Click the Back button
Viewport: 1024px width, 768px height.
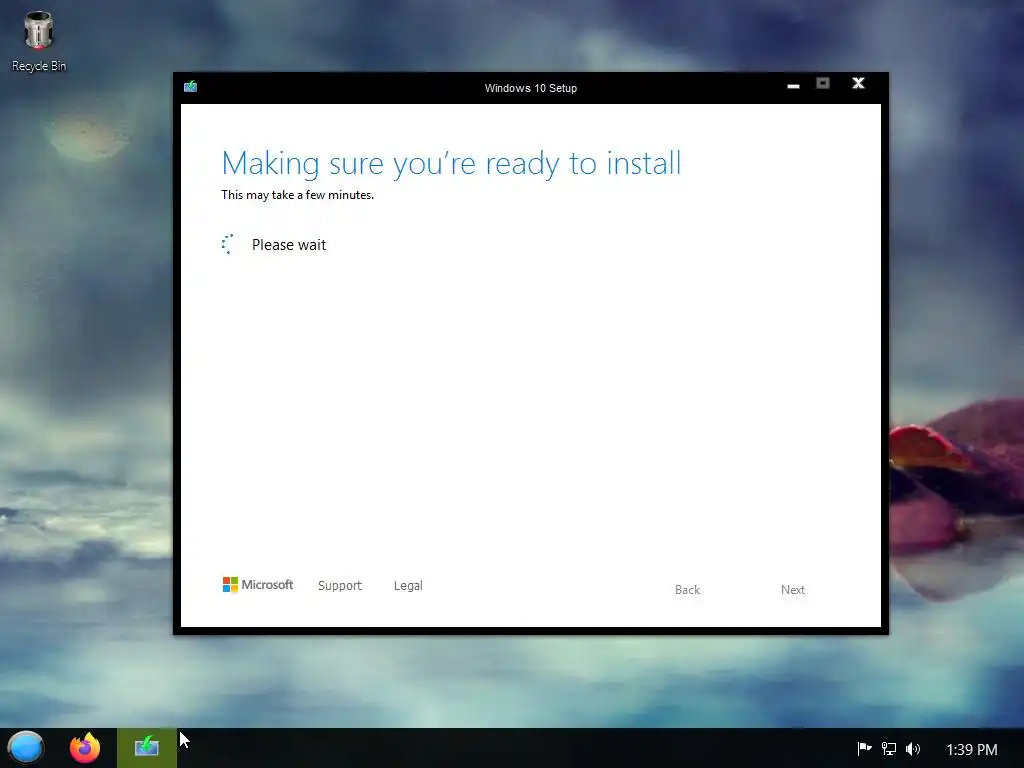pyautogui.click(x=687, y=590)
